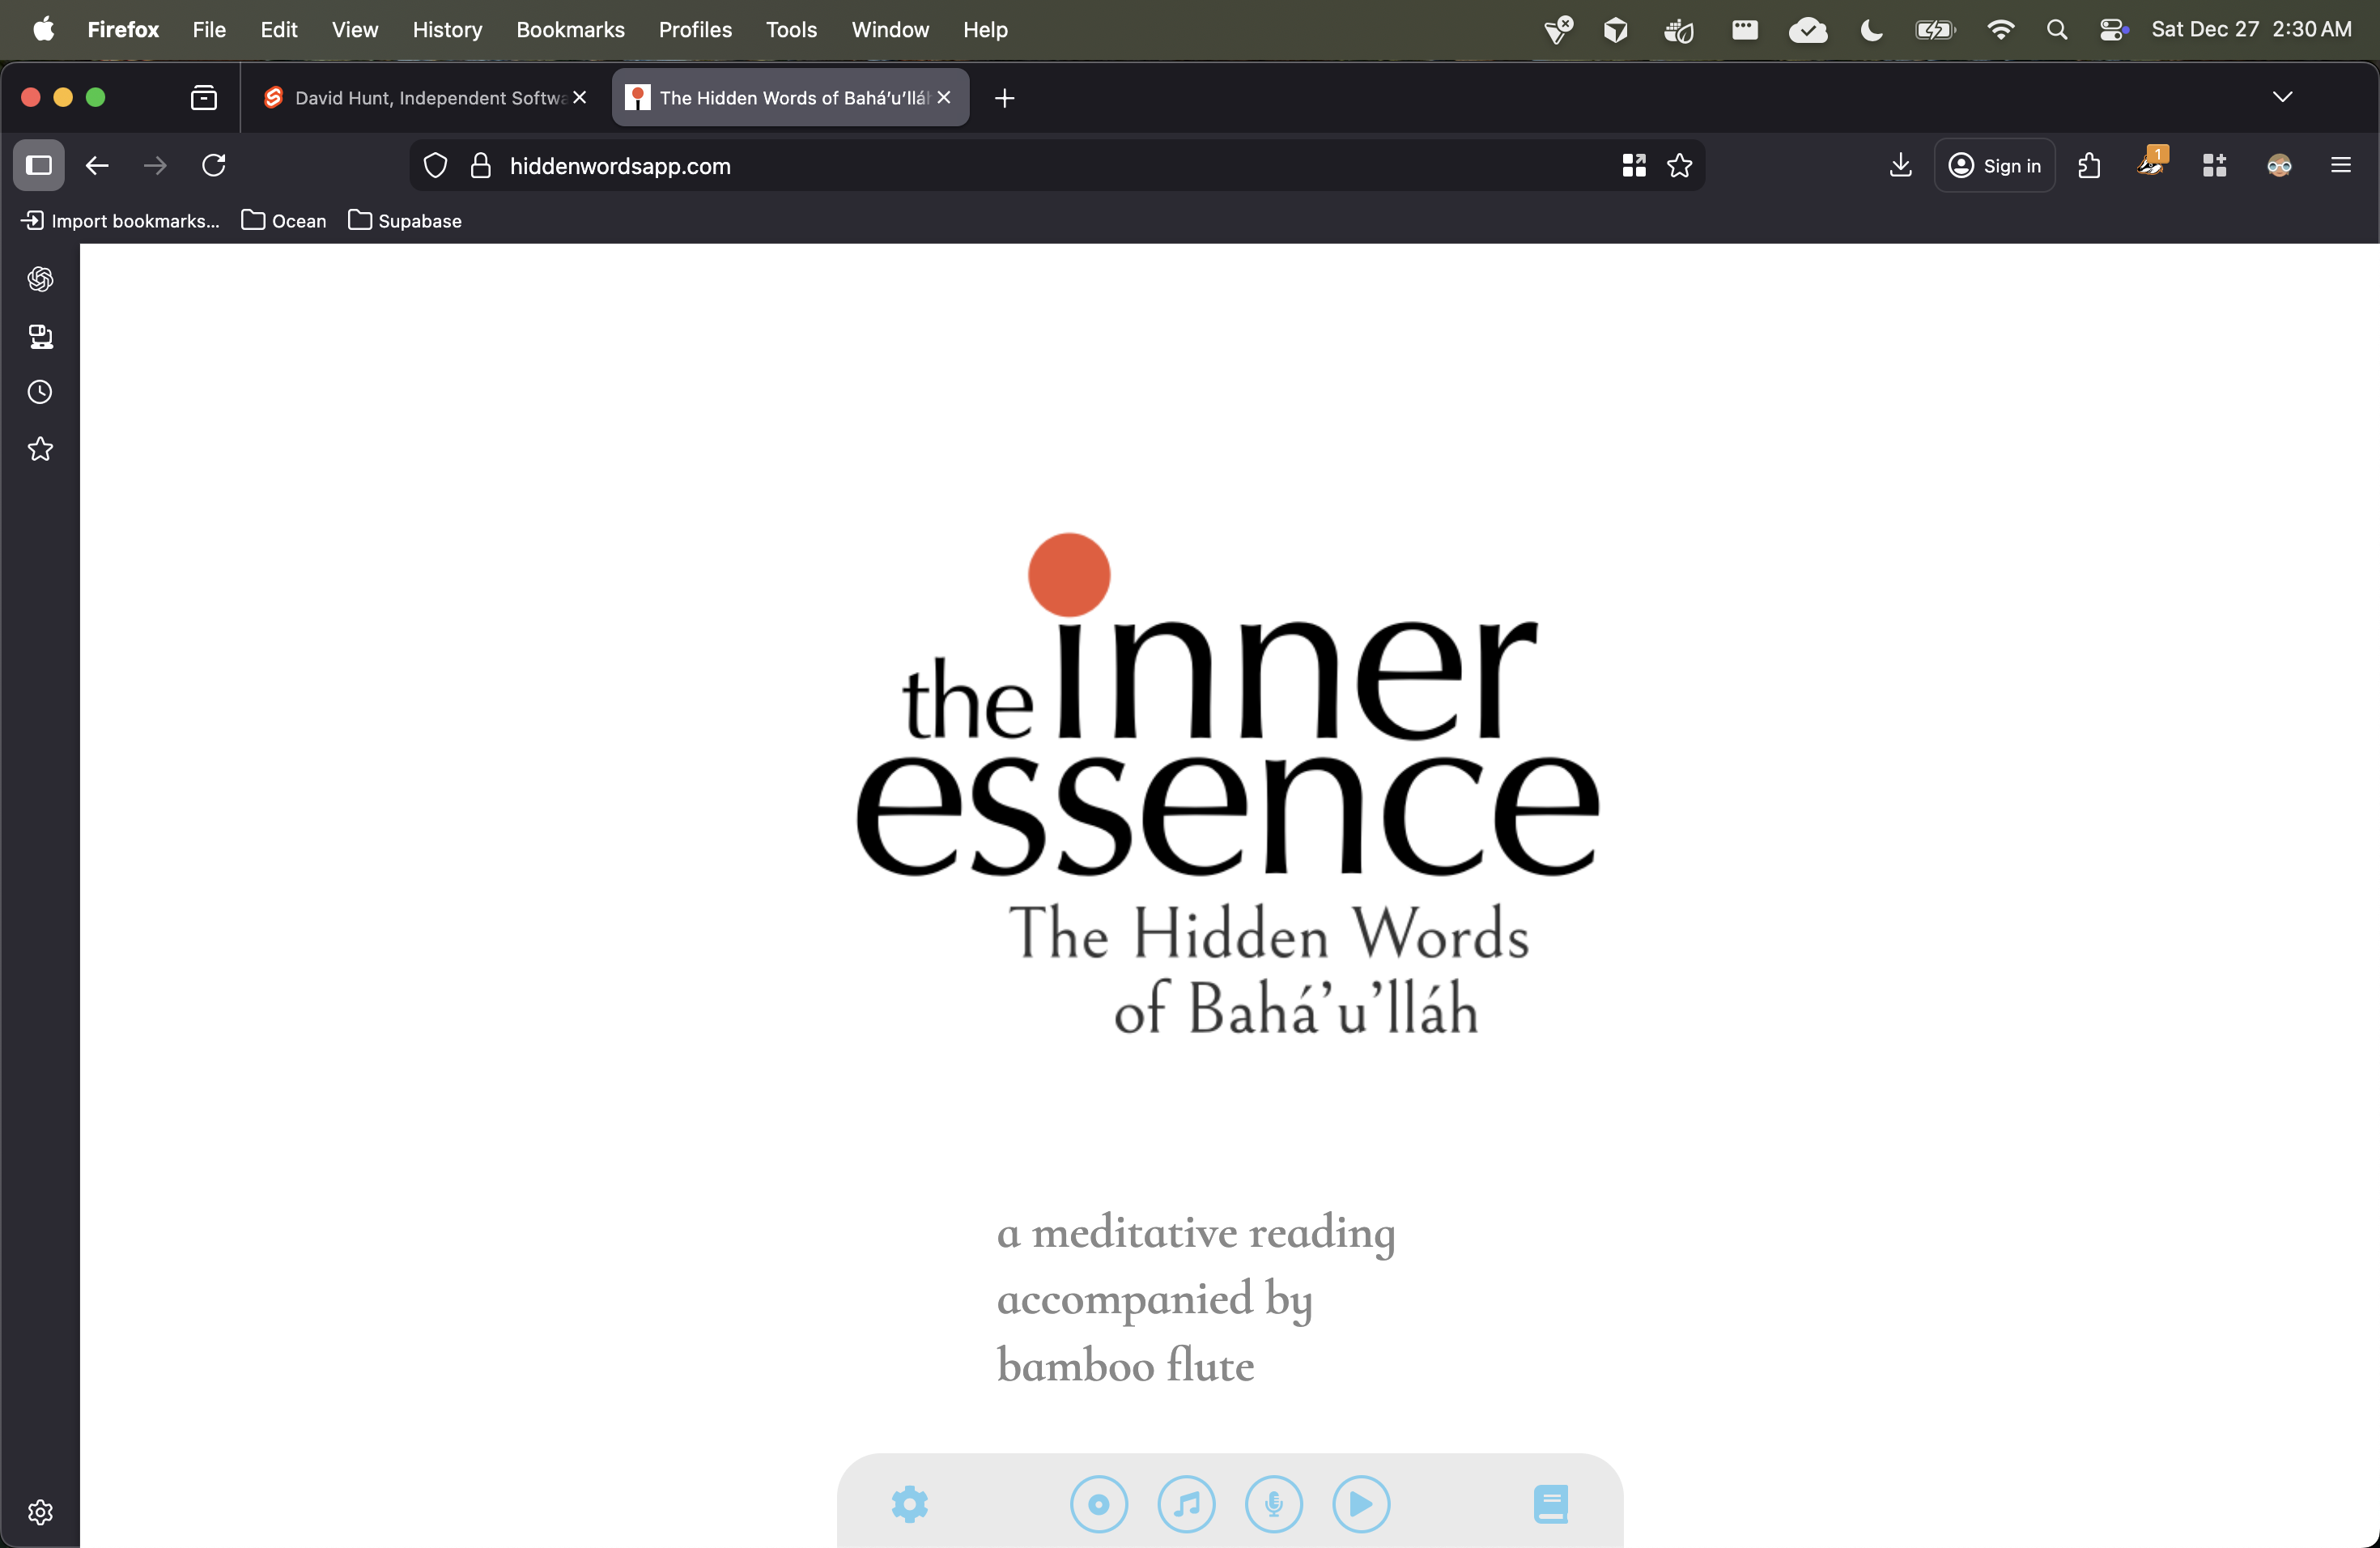Click the tracking protection shield
Image resolution: width=2380 pixels, height=1548 pixels.
pyautogui.click(x=435, y=166)
